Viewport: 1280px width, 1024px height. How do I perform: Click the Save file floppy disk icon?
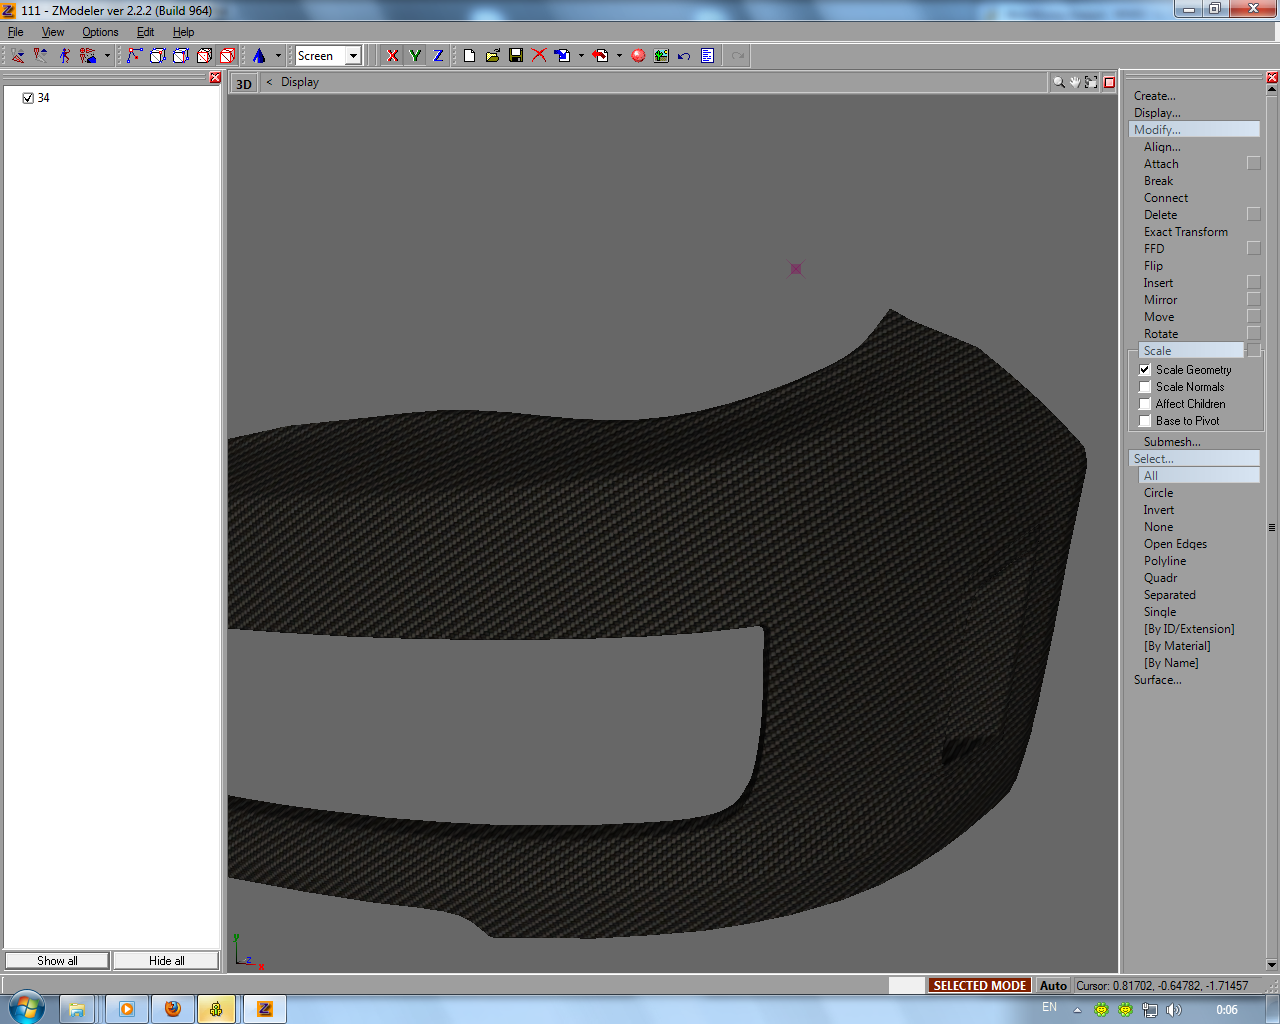[516, 56]
